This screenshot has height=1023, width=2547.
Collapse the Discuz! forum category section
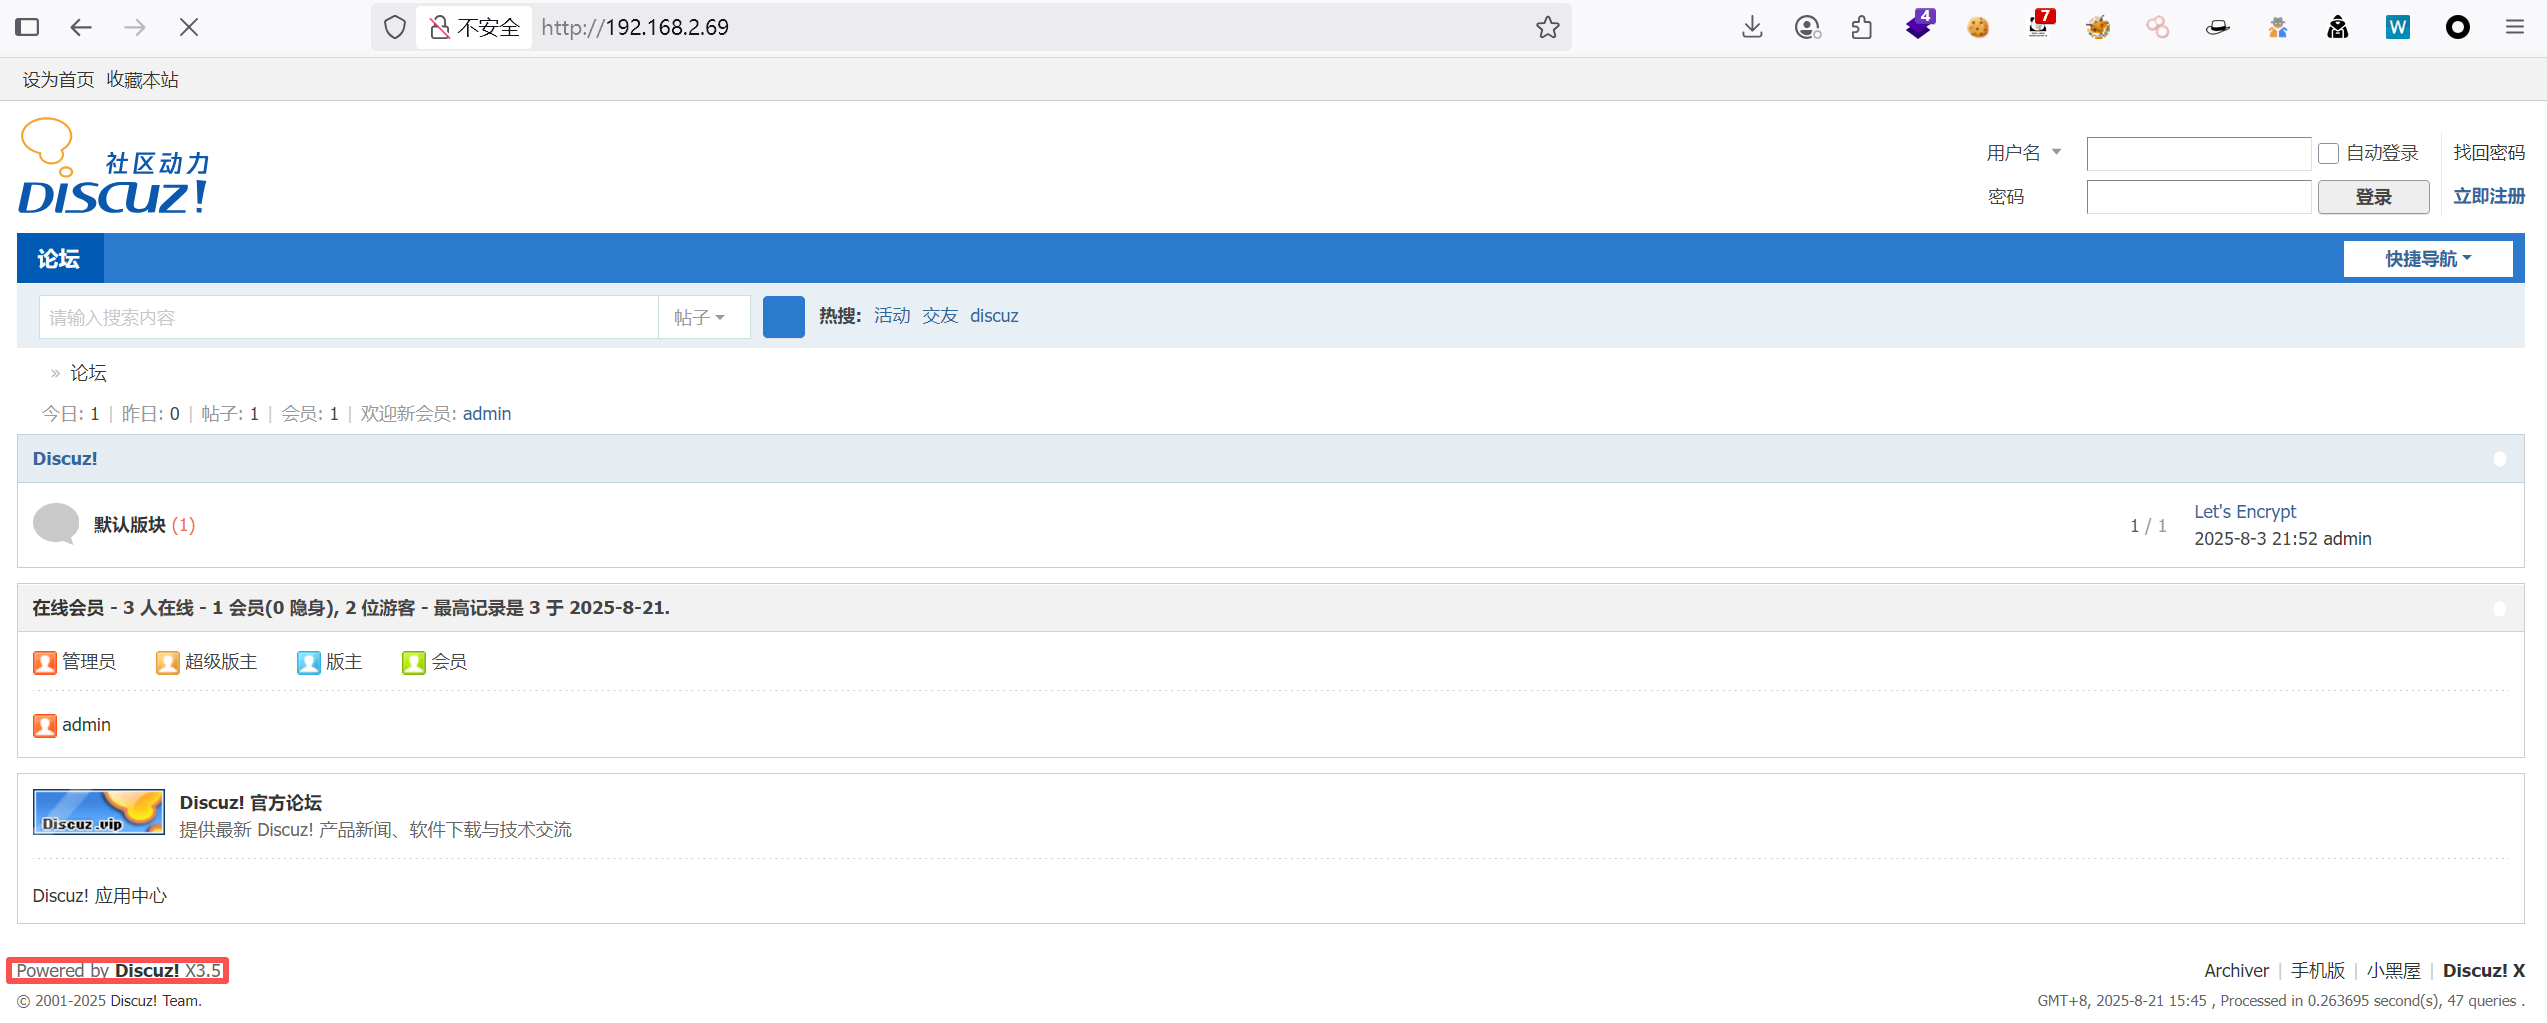[x=2499, y=459]
